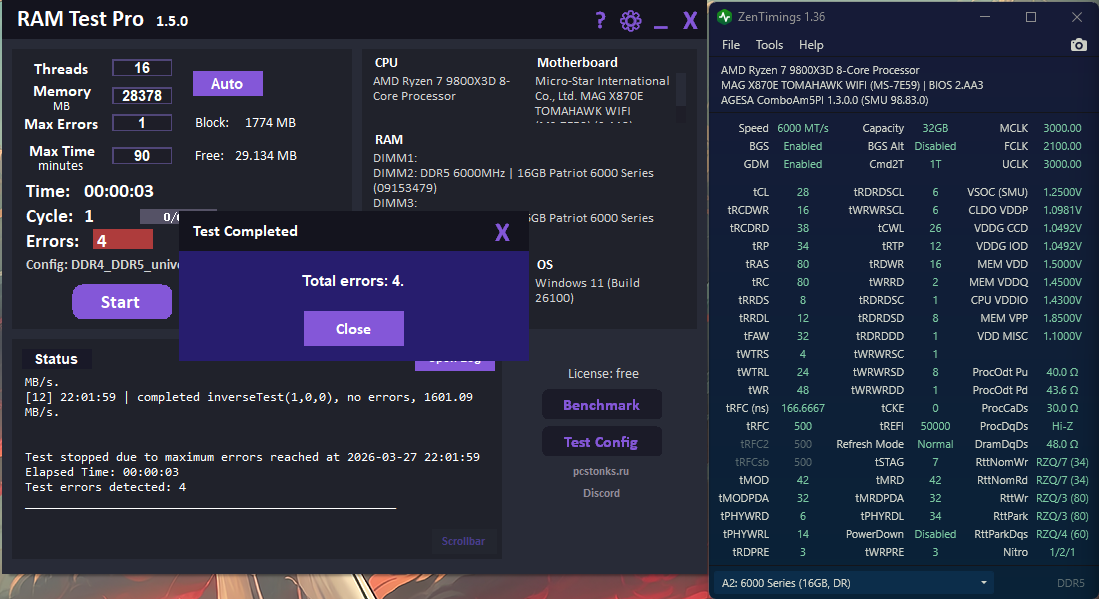The width and height of the screenshot is (1099, 599).
Task: Close RAM Test Pro with purple X
Action: pos(690,21)
